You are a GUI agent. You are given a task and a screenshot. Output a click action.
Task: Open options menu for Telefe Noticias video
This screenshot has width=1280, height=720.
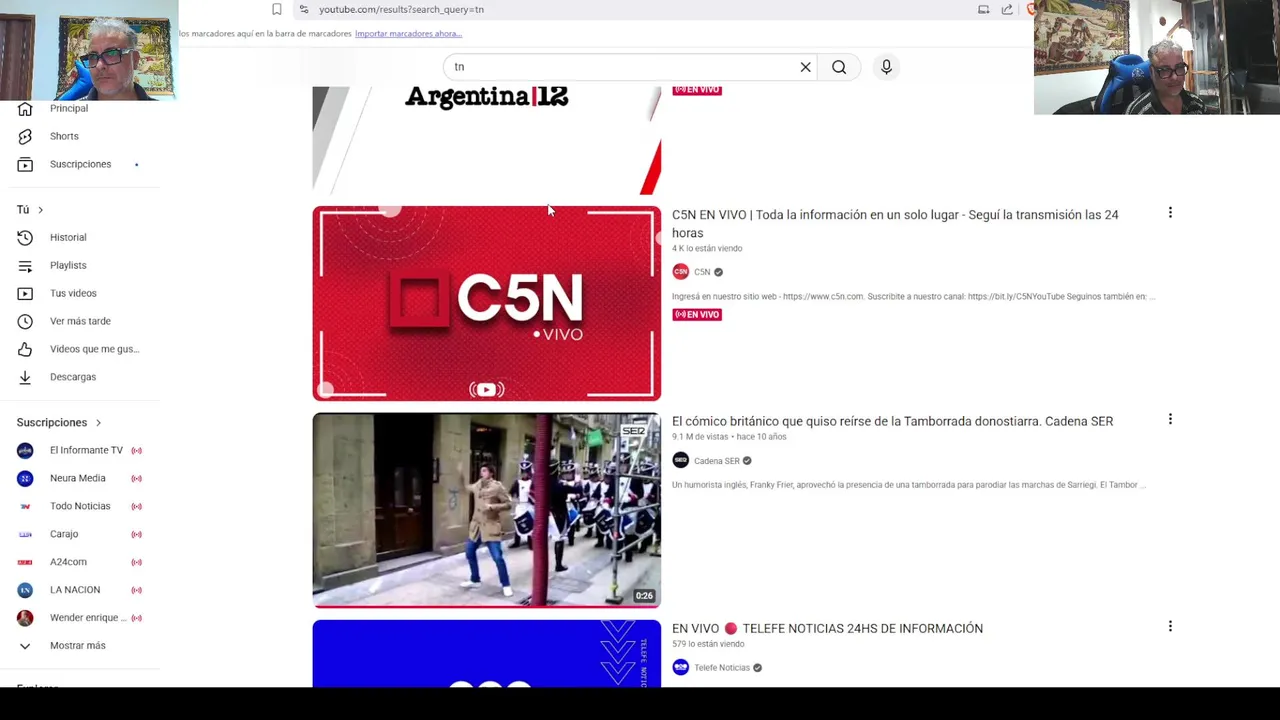[1170, 626]
